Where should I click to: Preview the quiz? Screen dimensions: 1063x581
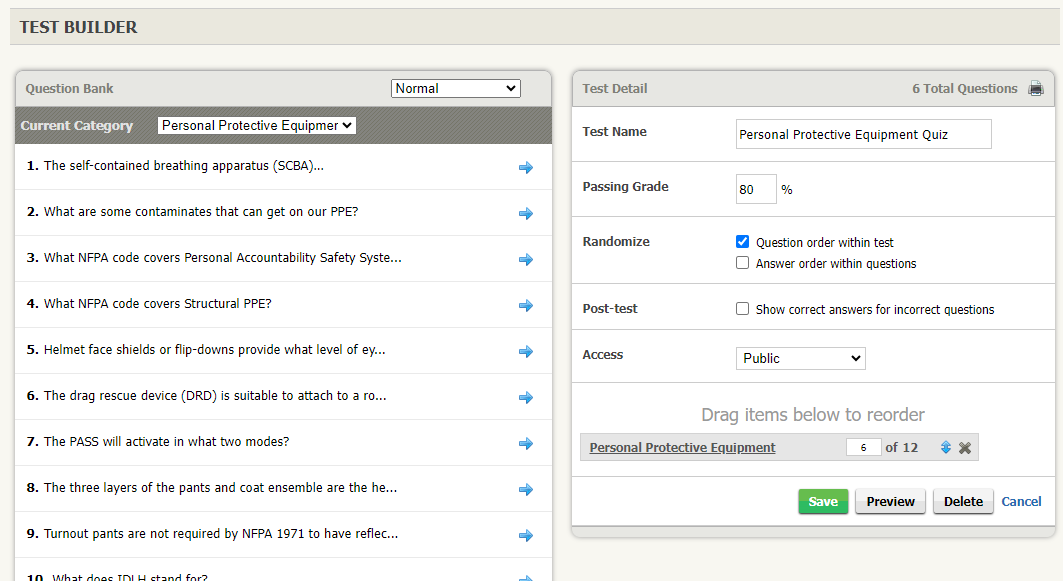(x=889, y=501)
